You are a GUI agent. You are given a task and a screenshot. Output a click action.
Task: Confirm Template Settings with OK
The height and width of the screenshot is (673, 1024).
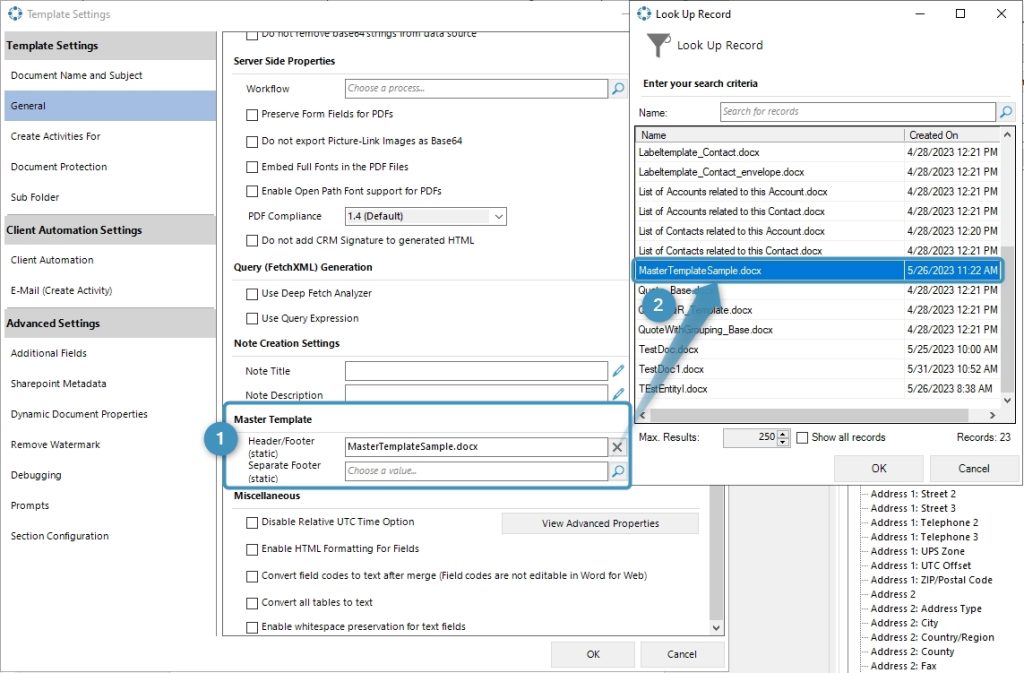click(x=593, y=654)
